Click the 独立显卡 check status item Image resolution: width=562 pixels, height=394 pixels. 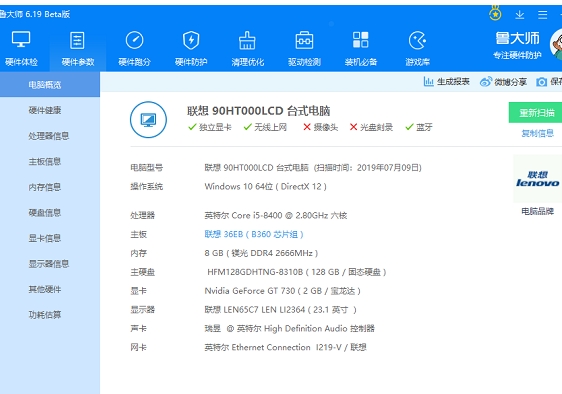point(210,127)
